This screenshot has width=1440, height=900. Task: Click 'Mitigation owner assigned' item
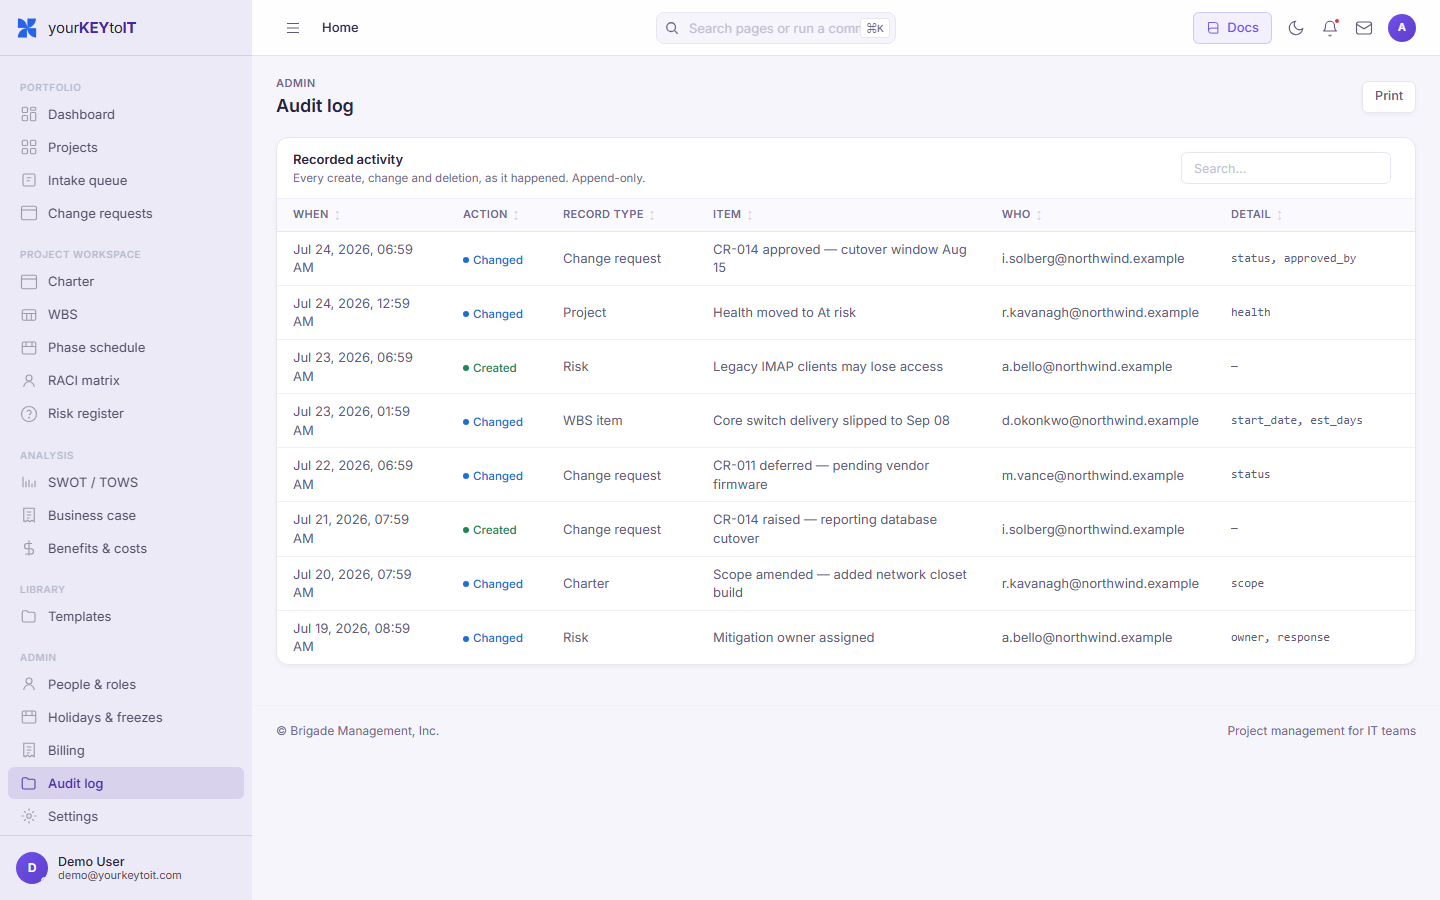pos(793,638)
